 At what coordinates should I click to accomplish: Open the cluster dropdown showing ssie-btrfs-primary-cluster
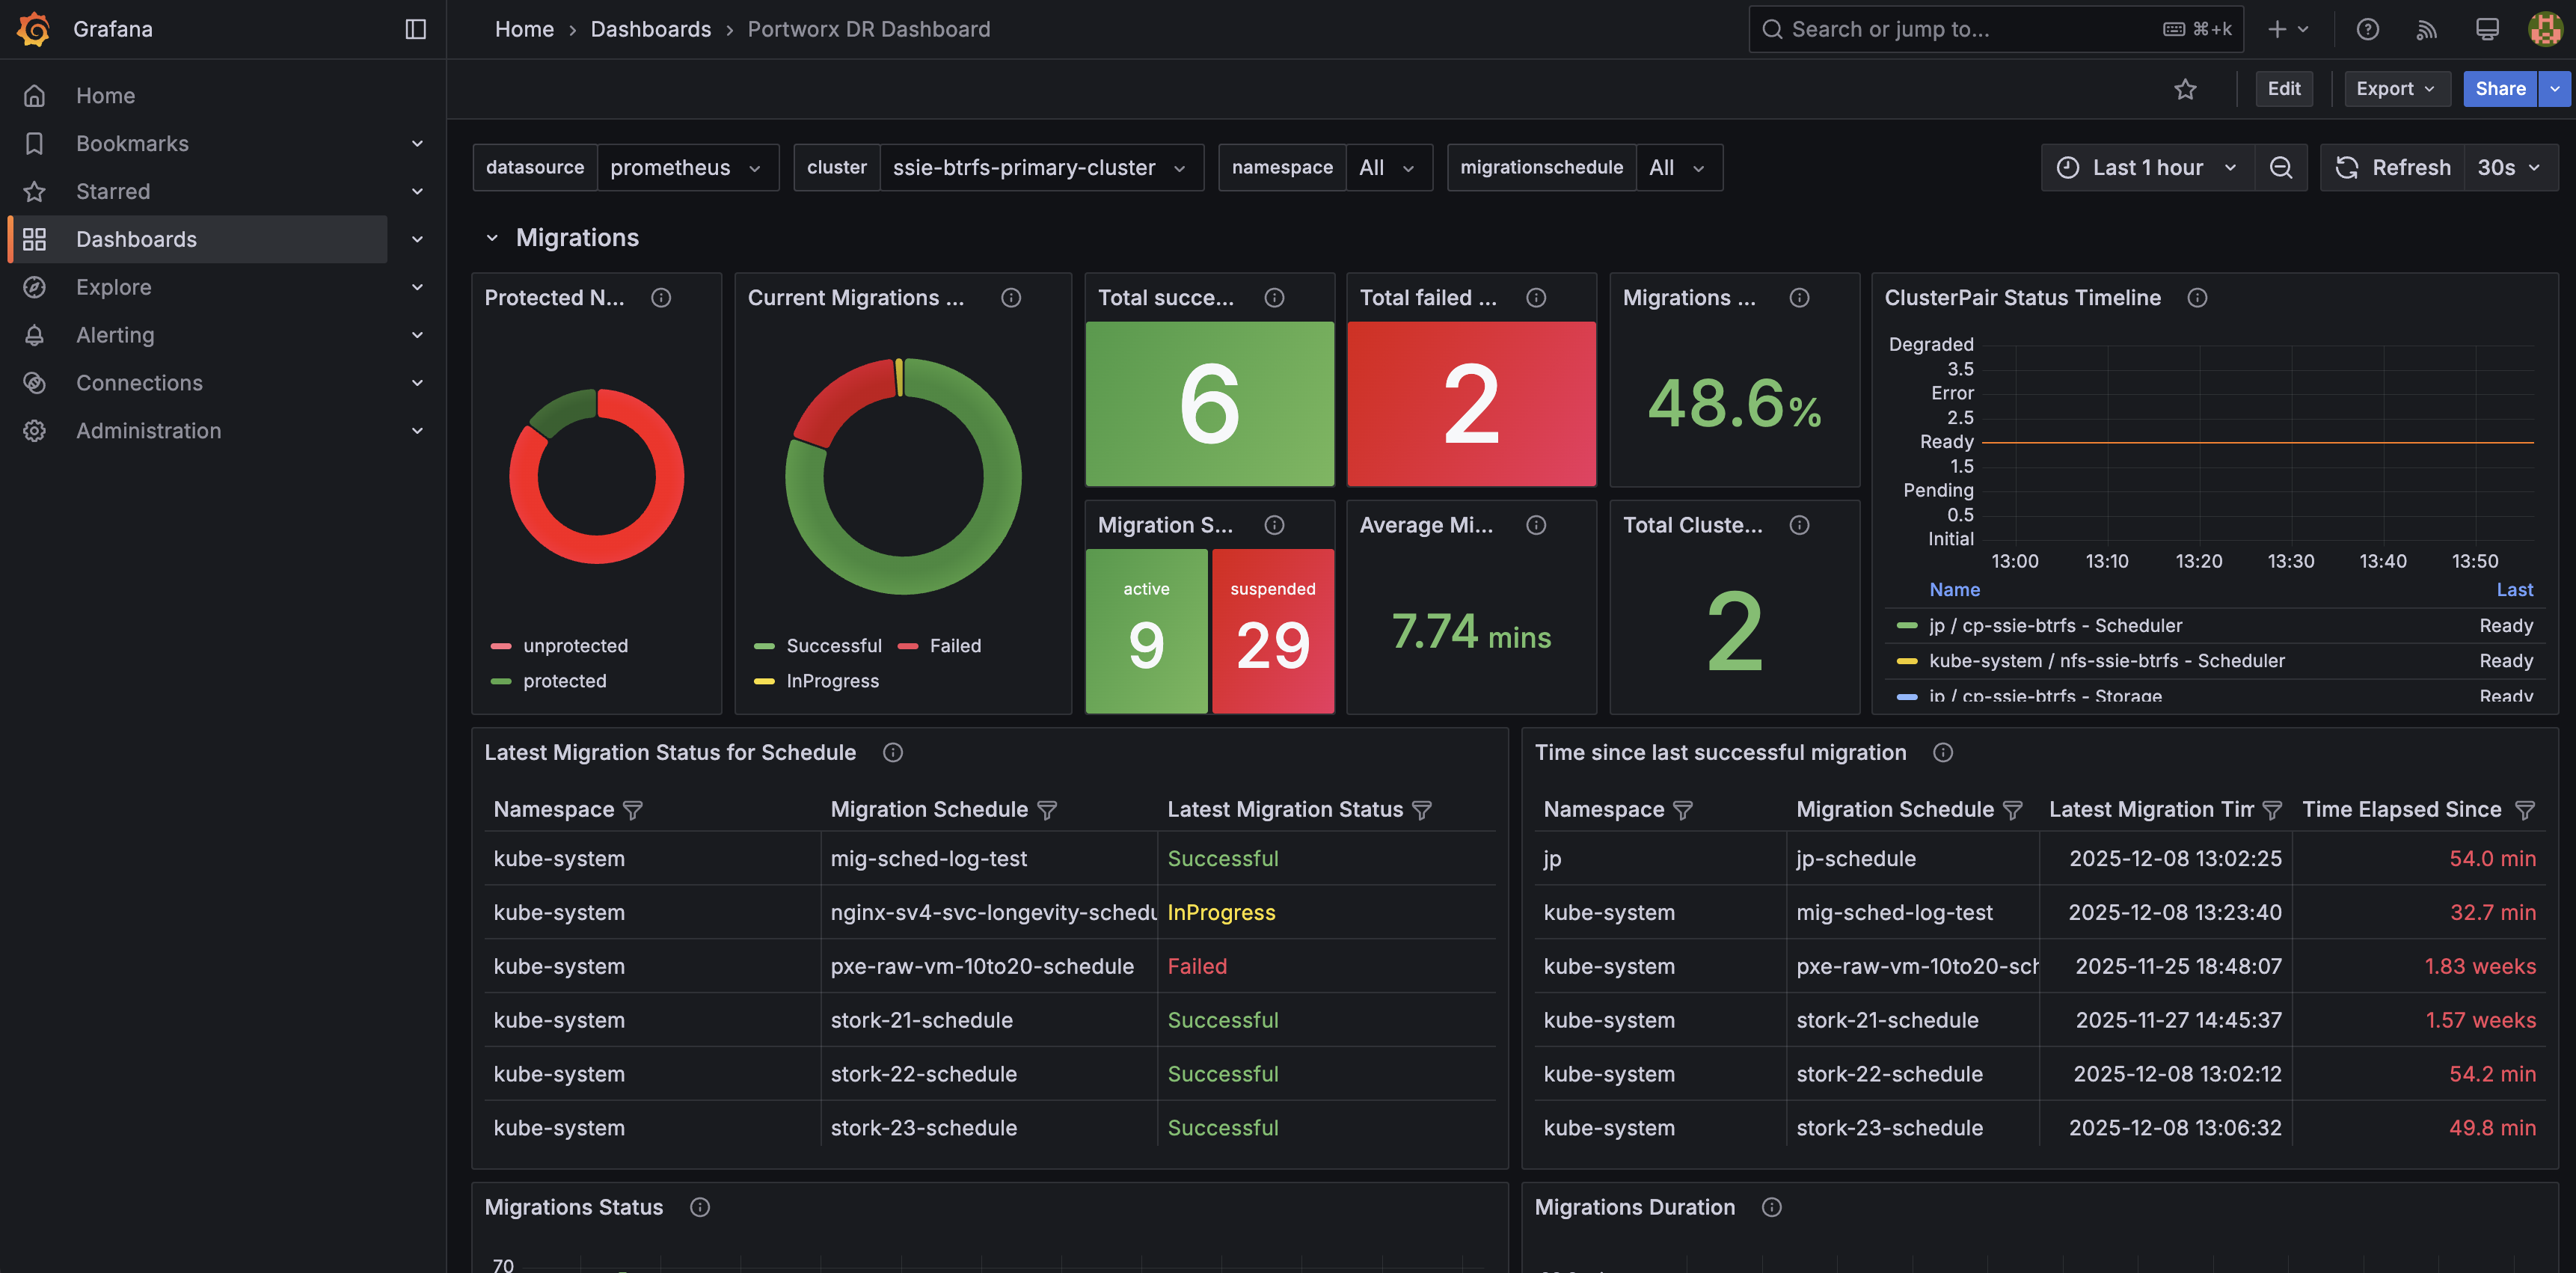1041,167
